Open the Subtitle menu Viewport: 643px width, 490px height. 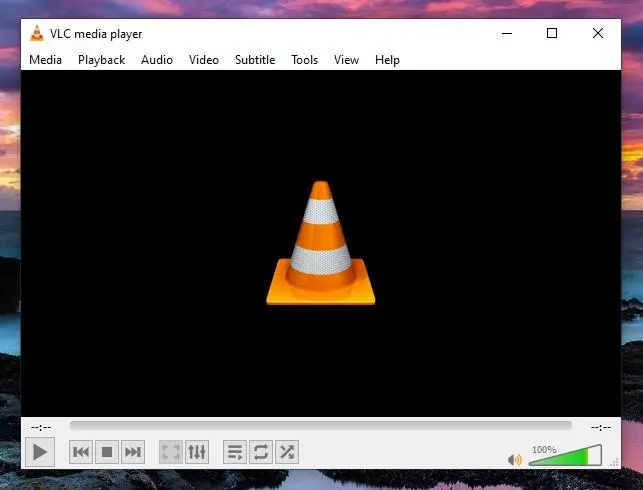click(x=255, y=60)
